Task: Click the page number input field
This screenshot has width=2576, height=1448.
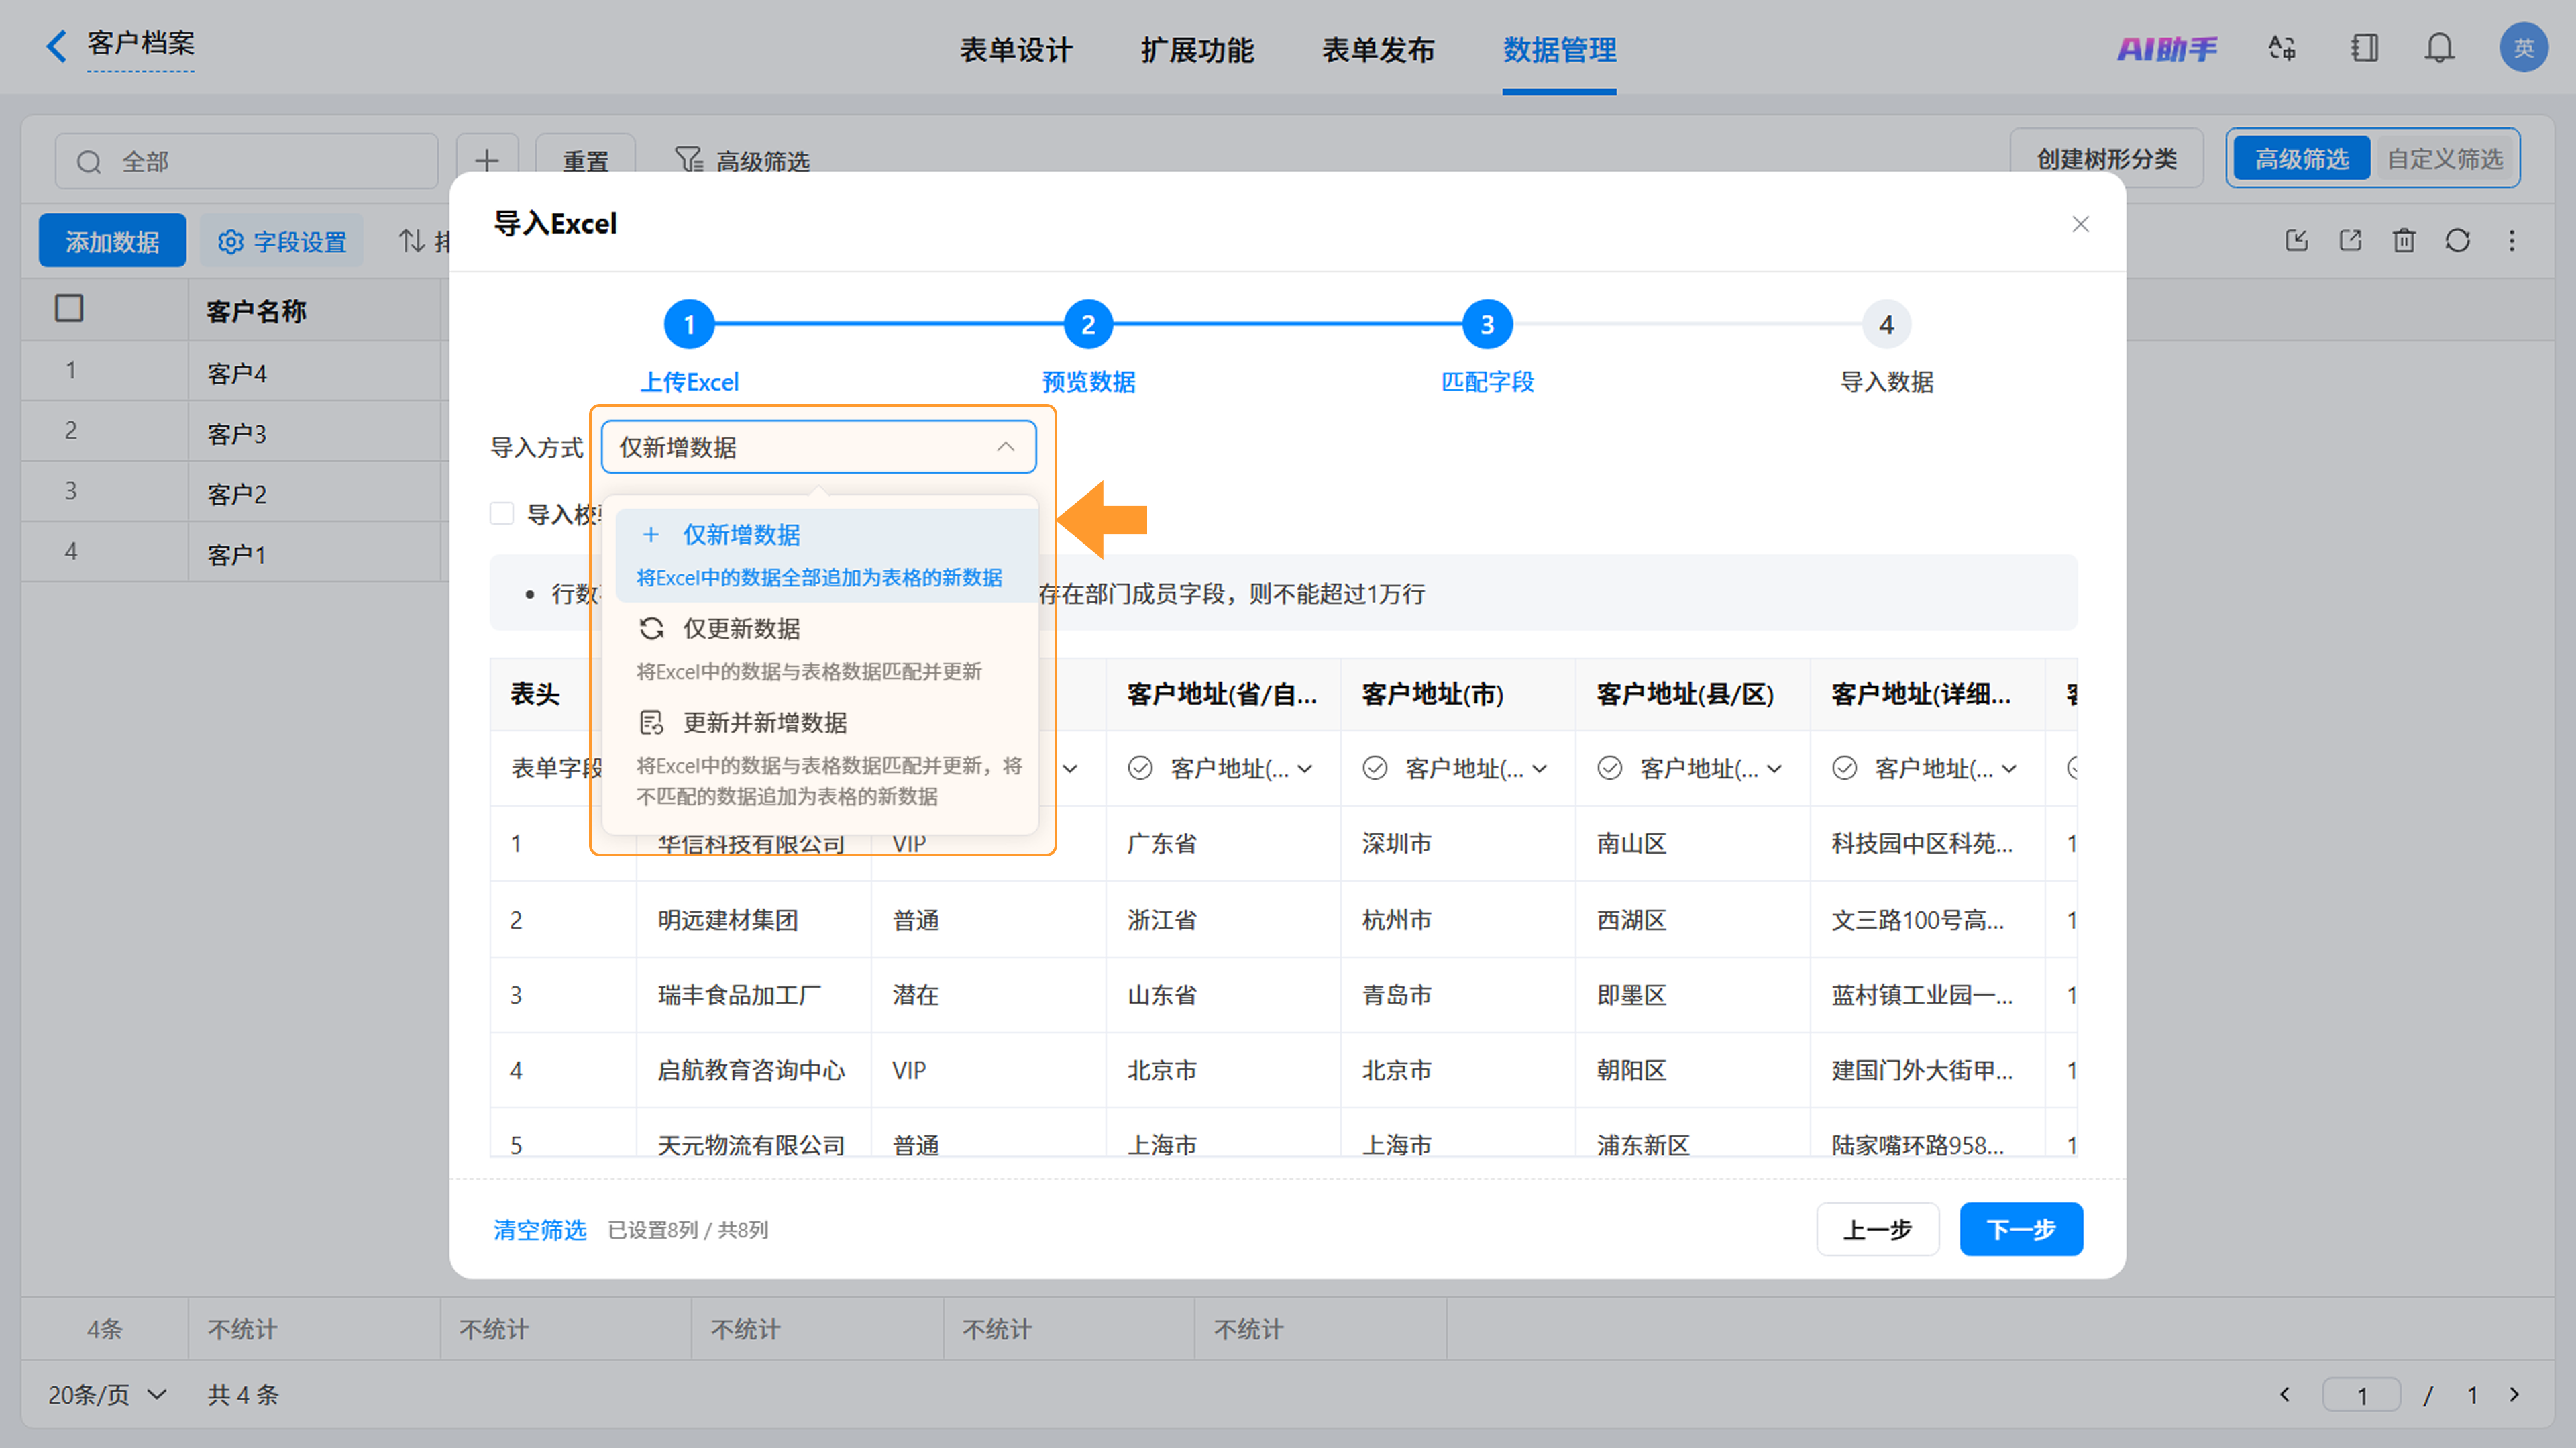Action: coord(2361,1394)
